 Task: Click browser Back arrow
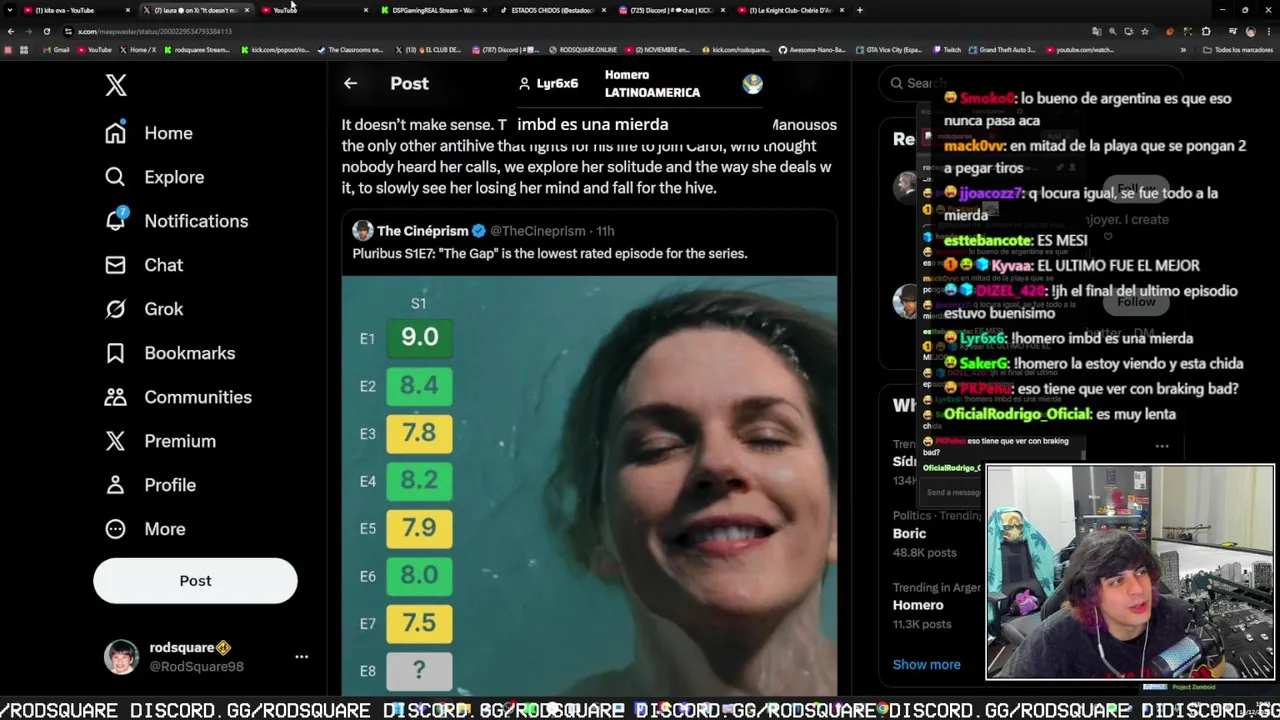pos(11,31)
